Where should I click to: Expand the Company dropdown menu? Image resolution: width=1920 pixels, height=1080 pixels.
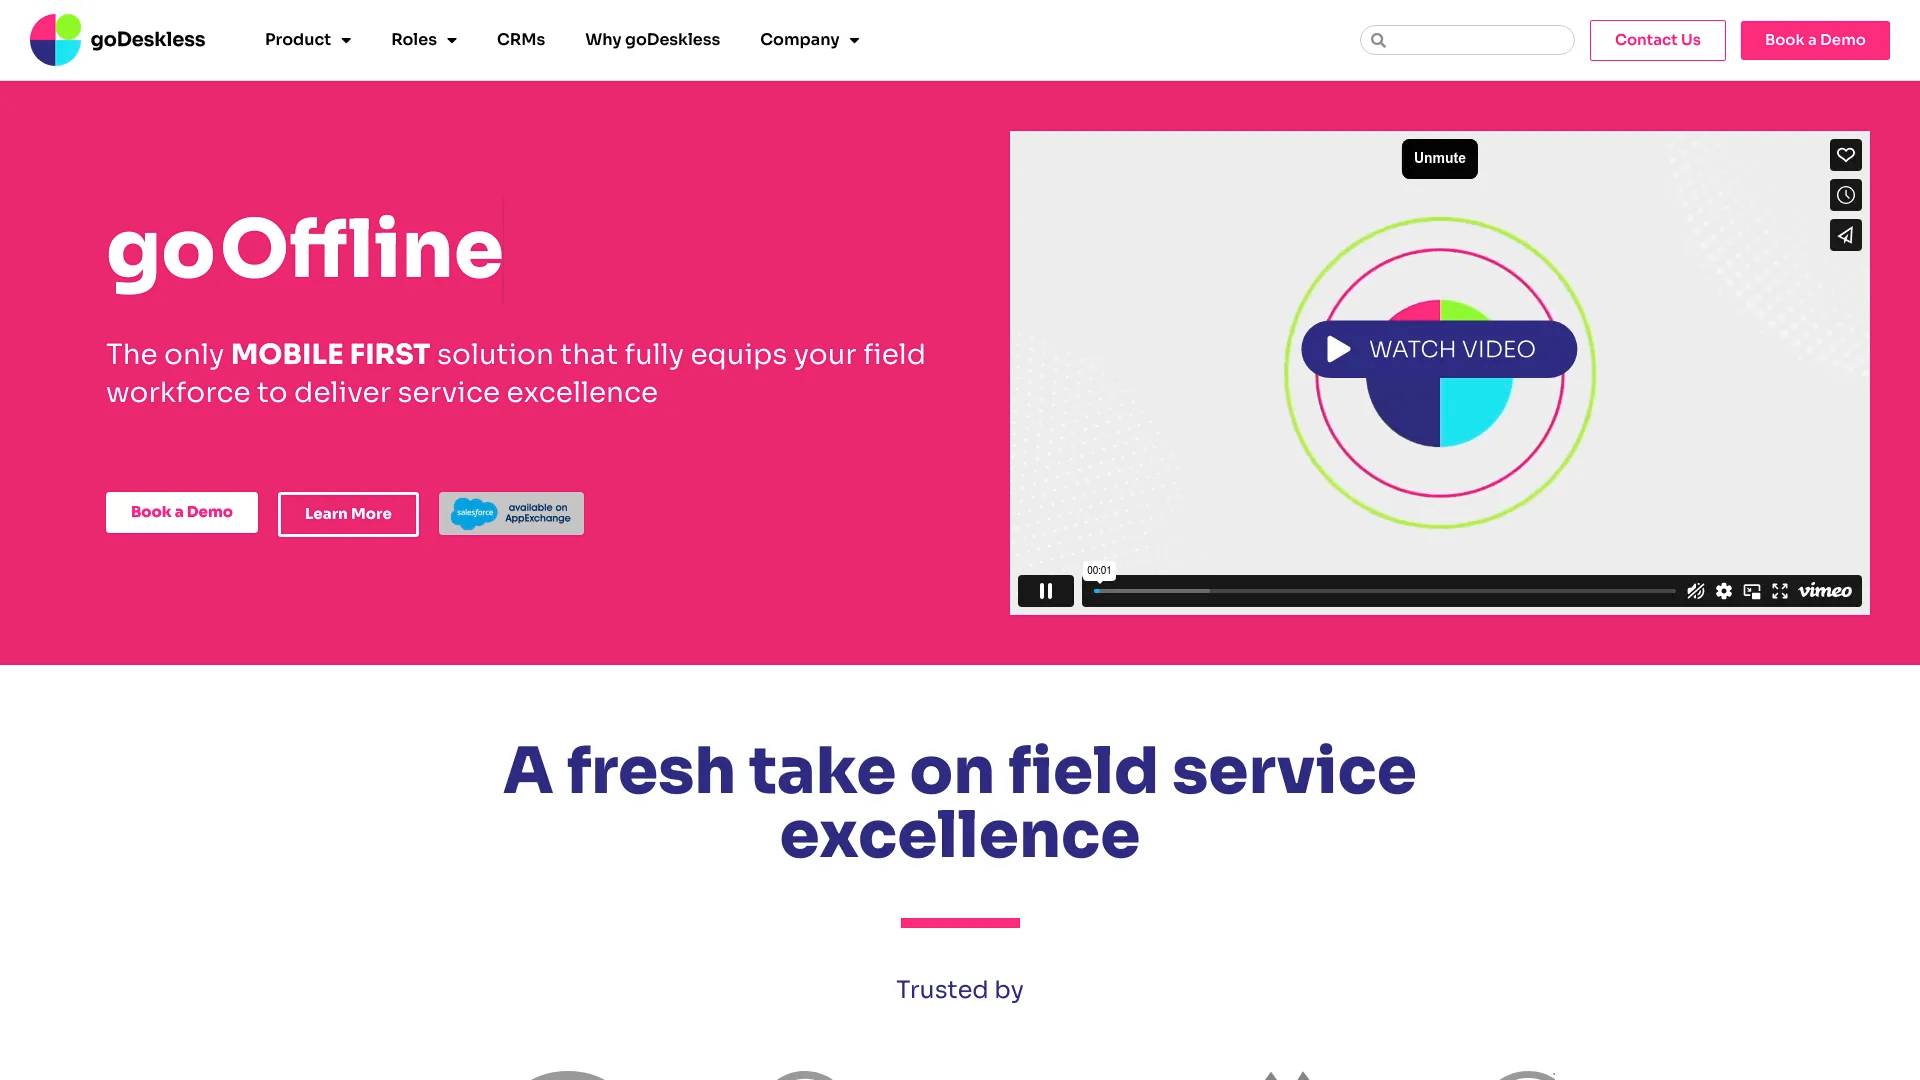[808, 40]
